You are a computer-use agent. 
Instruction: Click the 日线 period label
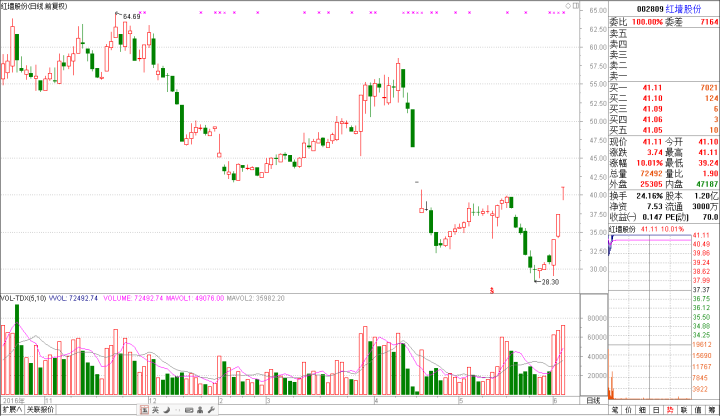[x=593, y=401]
